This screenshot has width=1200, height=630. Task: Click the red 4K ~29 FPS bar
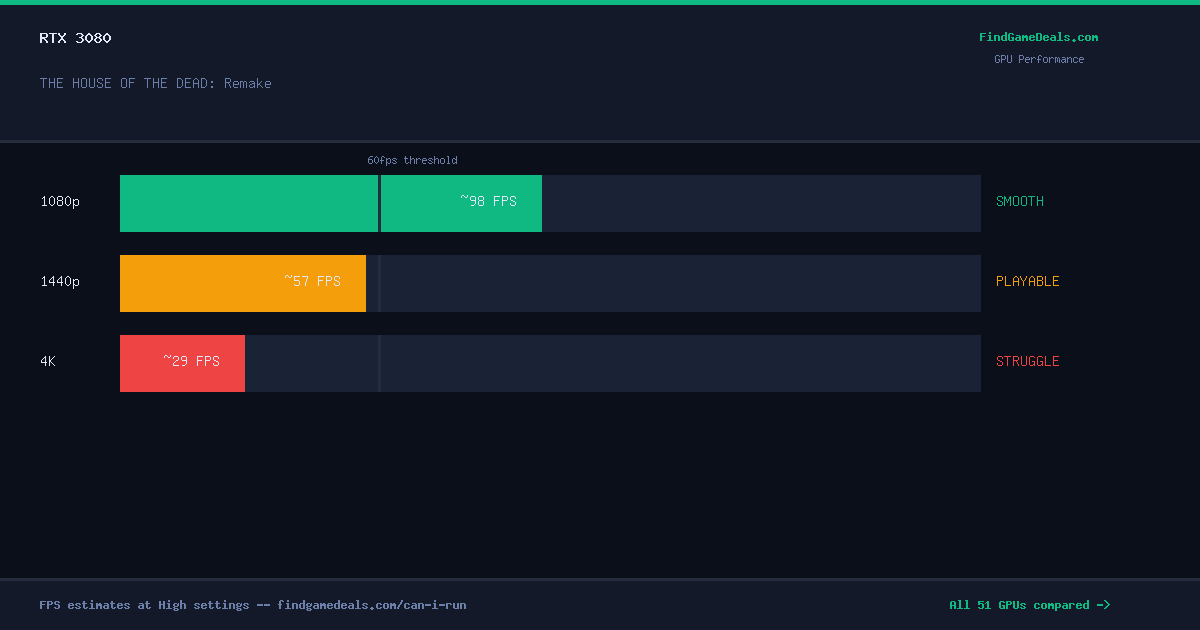click(182, 363)
